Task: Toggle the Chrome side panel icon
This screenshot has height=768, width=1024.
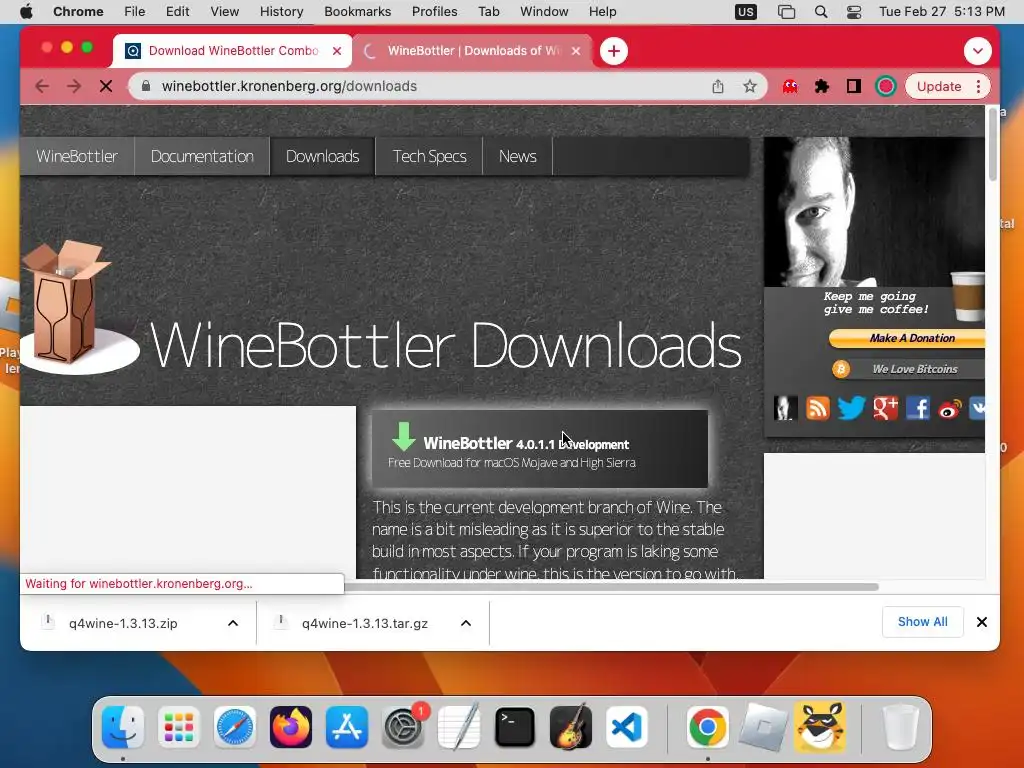Action: (x=854, y=86)
